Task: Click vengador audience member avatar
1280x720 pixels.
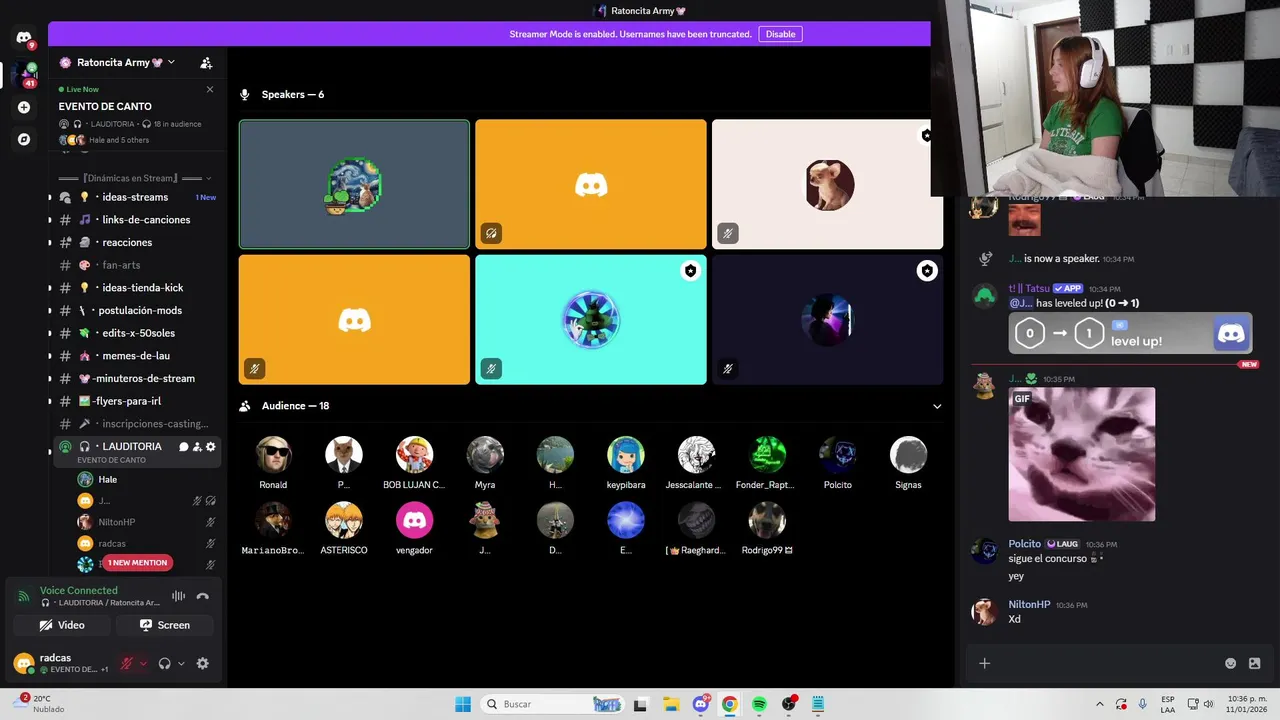Action: coord(414,520)
